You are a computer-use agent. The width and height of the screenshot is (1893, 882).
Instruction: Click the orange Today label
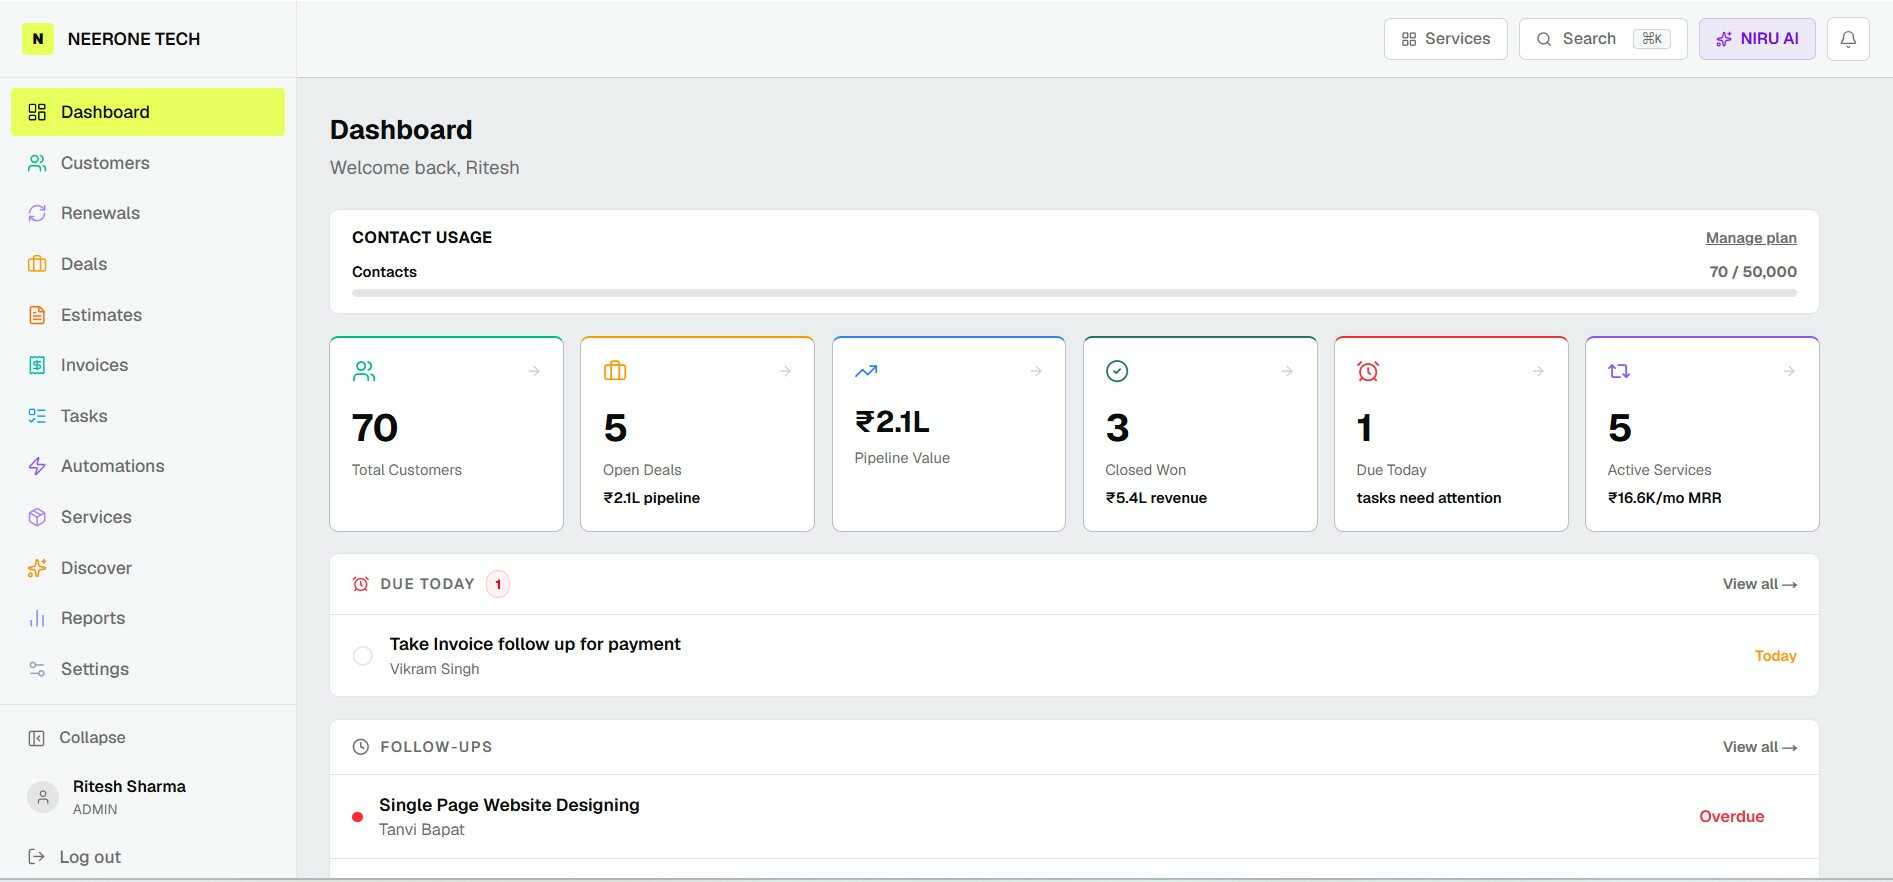1775,656
